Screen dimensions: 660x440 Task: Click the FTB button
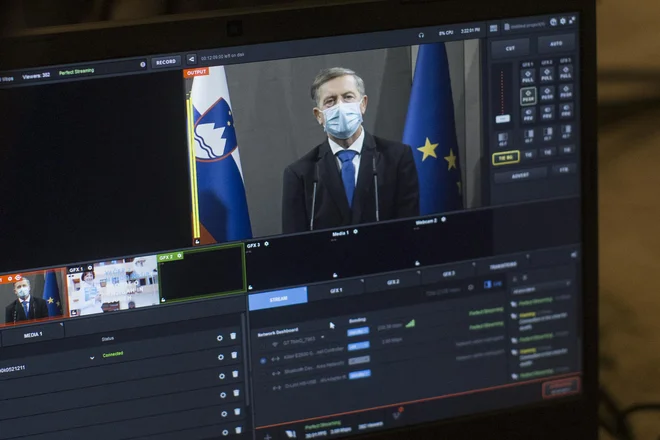click(564, 170)
